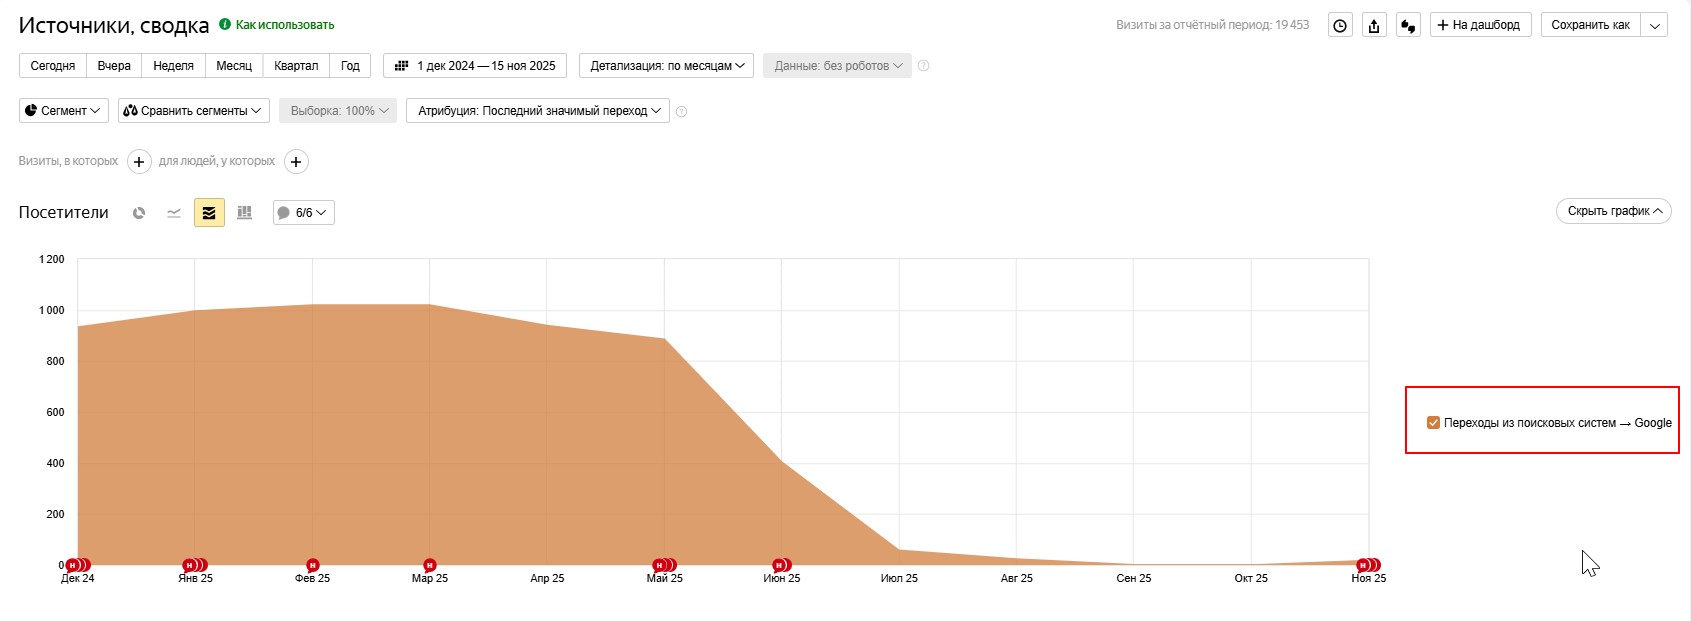Click the feedback thumbs icon
Image resolution: width=1691 pixels, height=621 pixels.
tap(1408, 25)
